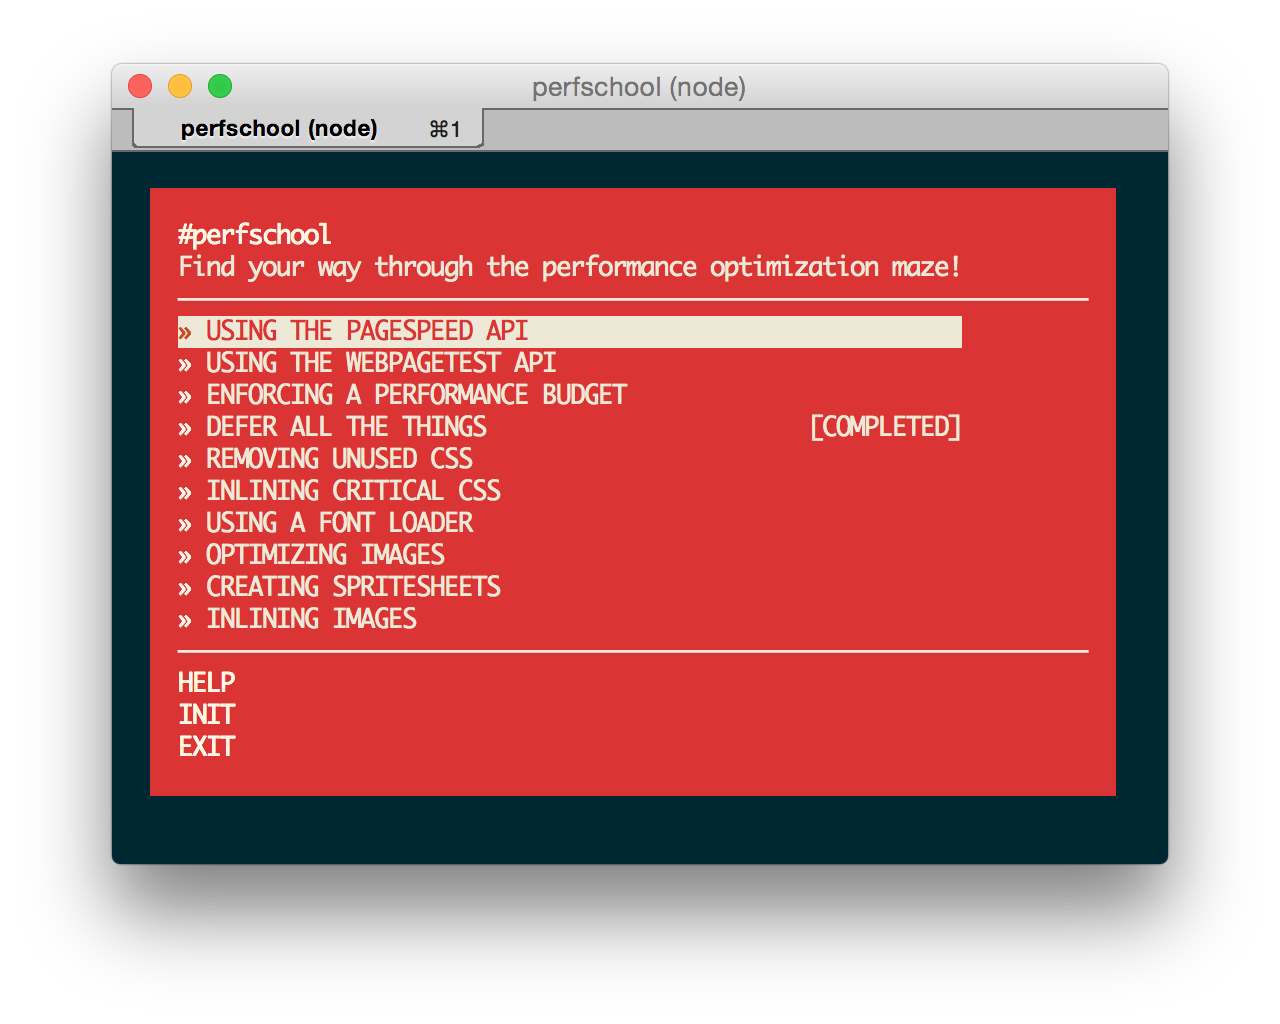The image size is (1280, 1024).
Task: Zoom the terminal with green button
Action: click(x=220, y=87)
